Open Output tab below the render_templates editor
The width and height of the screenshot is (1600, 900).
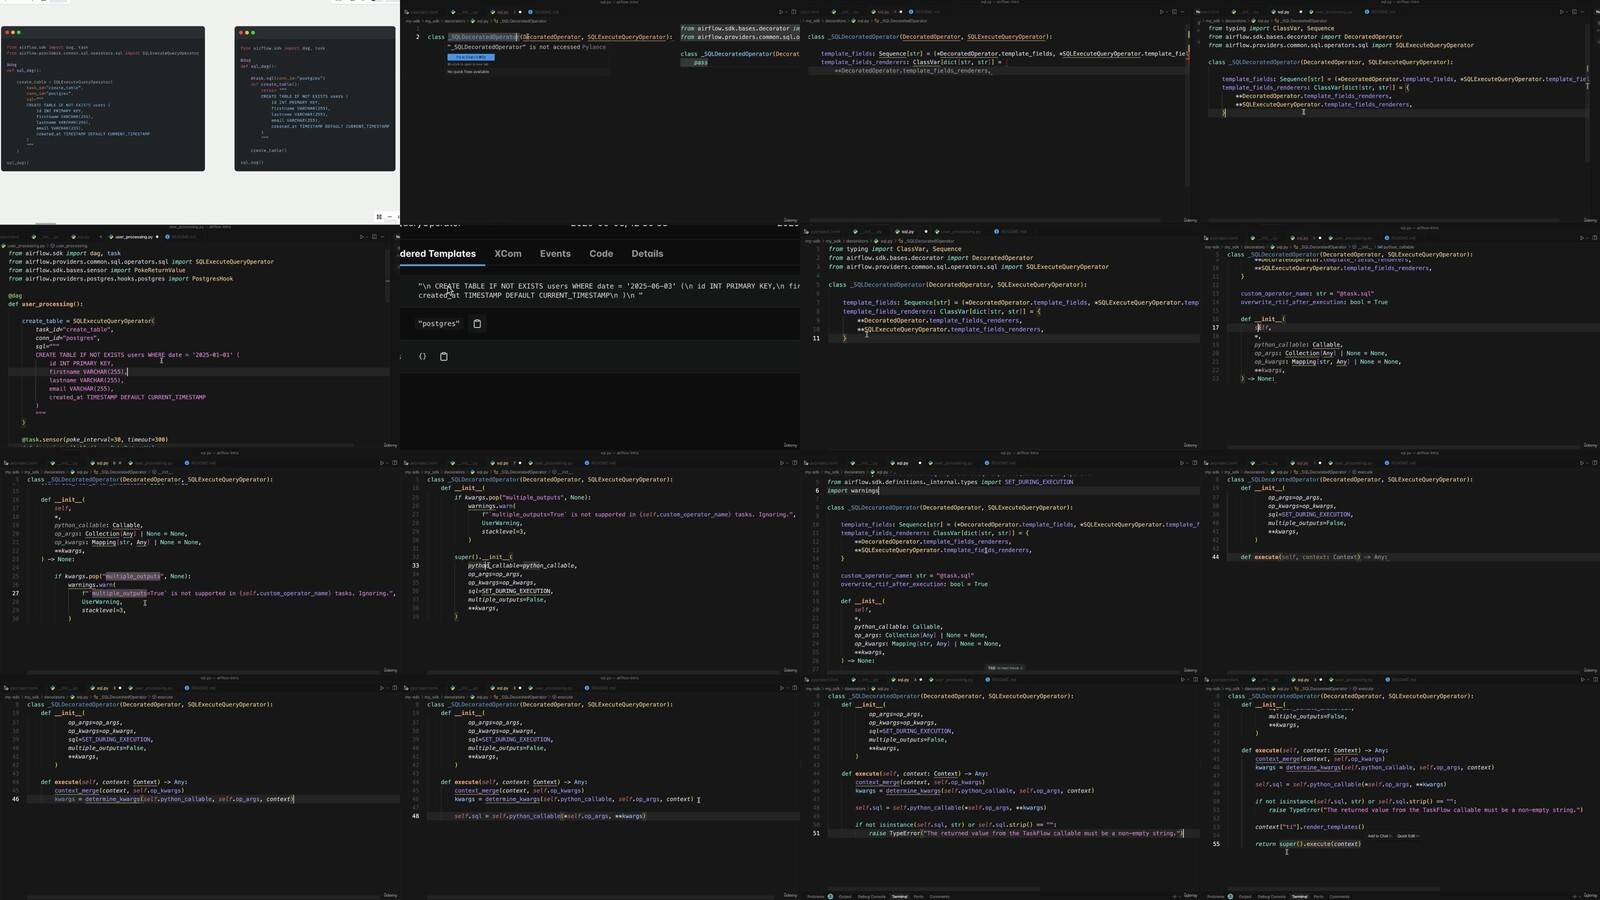pos(1245,896)
